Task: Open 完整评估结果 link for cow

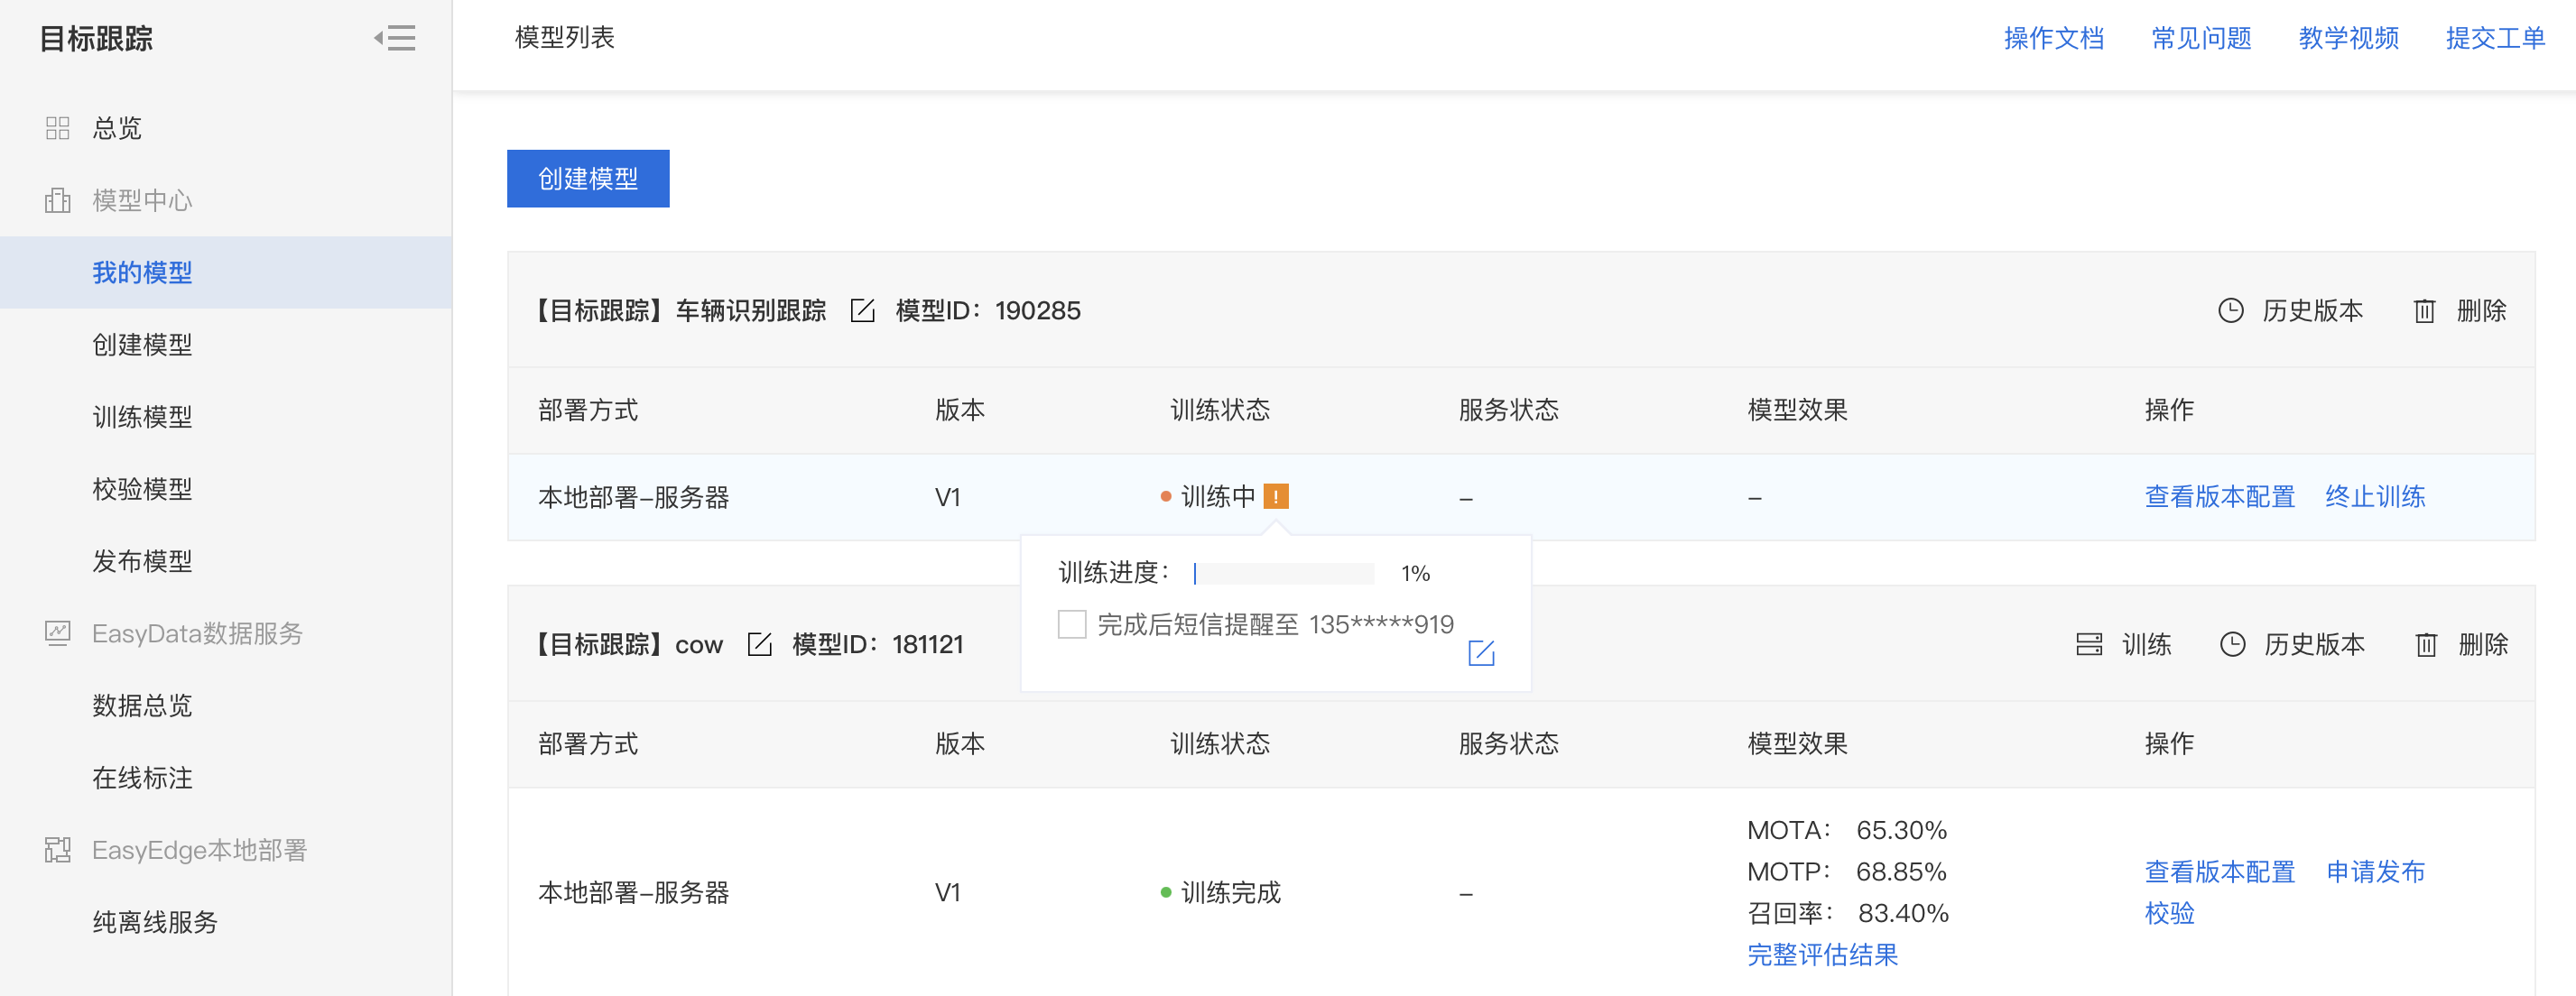Action: coord(1821,954)
